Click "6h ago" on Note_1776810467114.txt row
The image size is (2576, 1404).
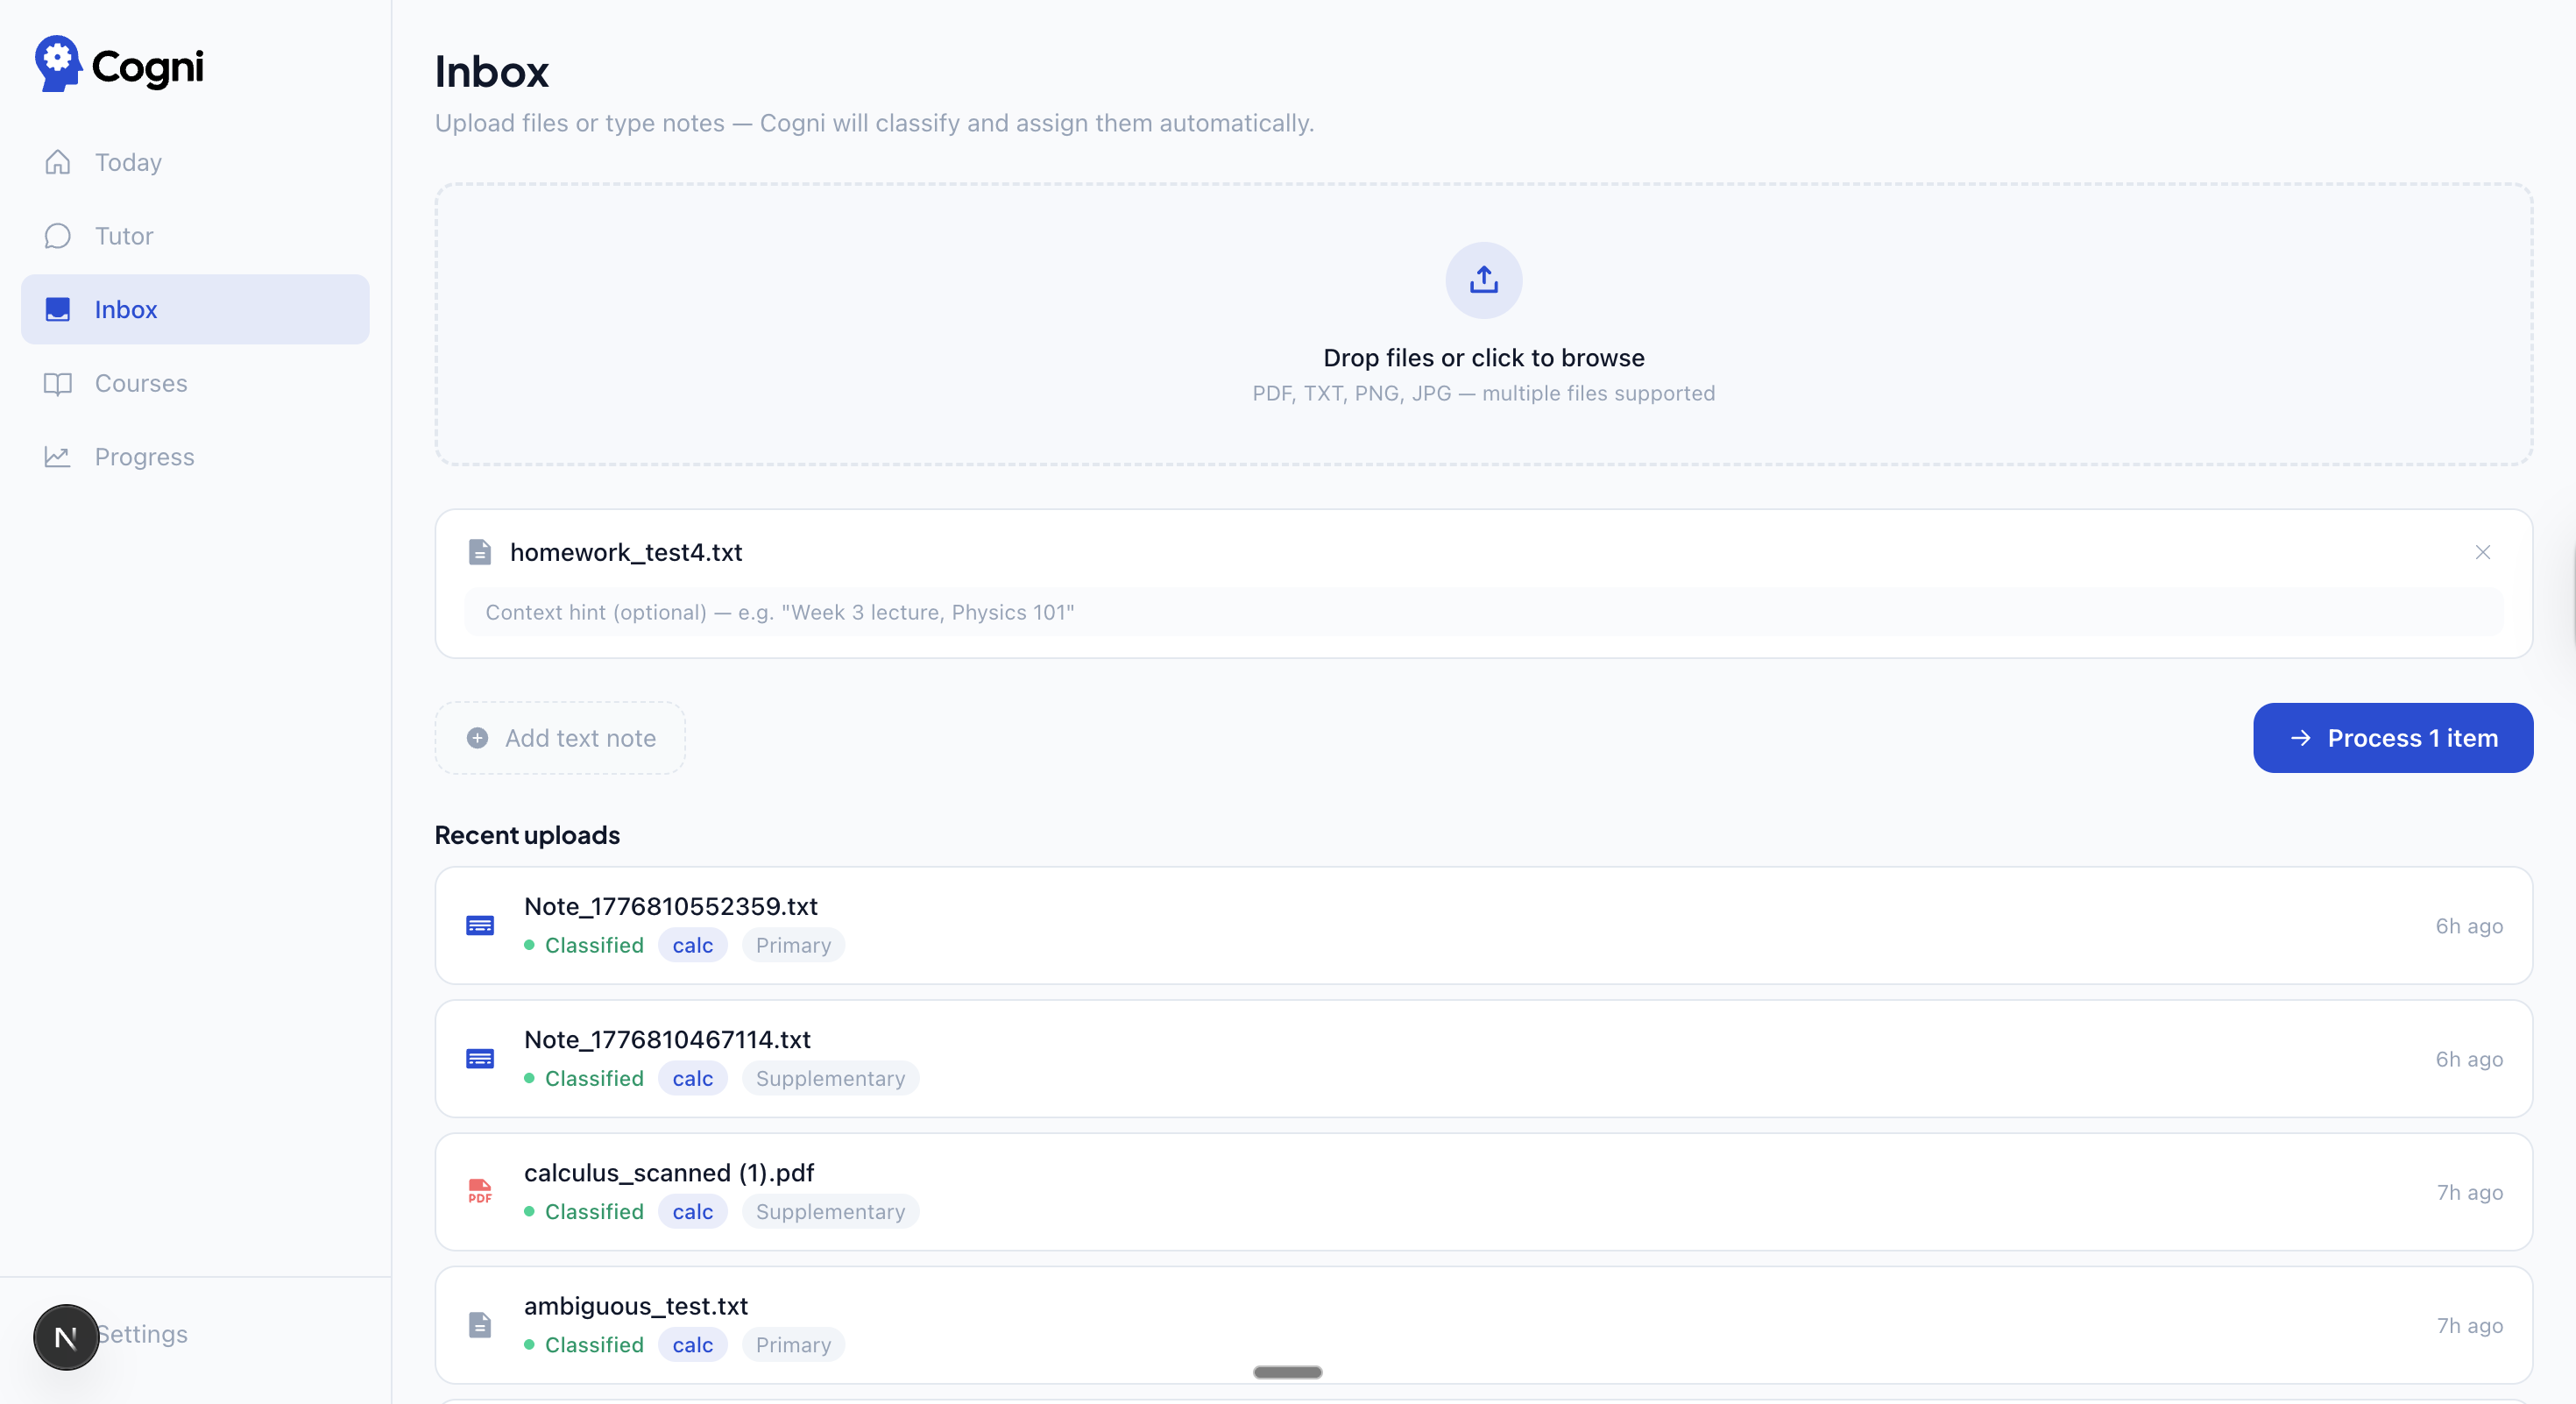2469,1059
